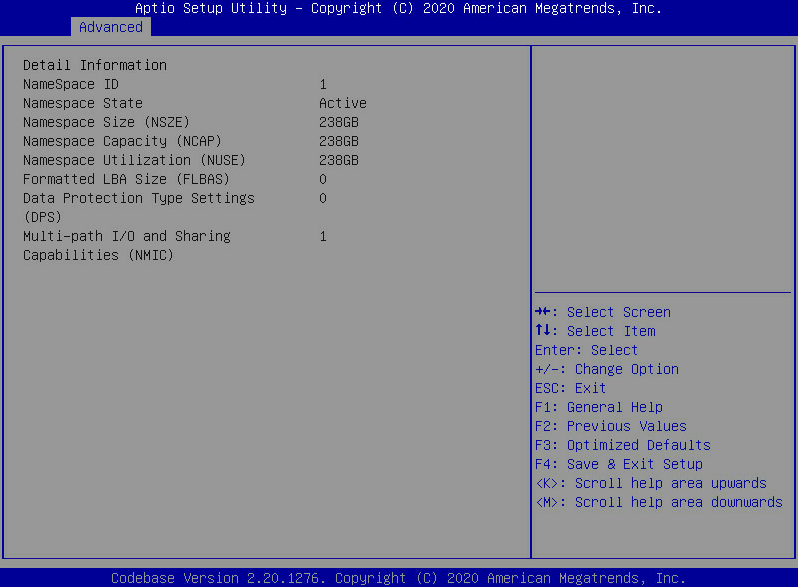
Task: Click the ESC: Exit help line
Action: pyautogui.click(x=571, y=388)
